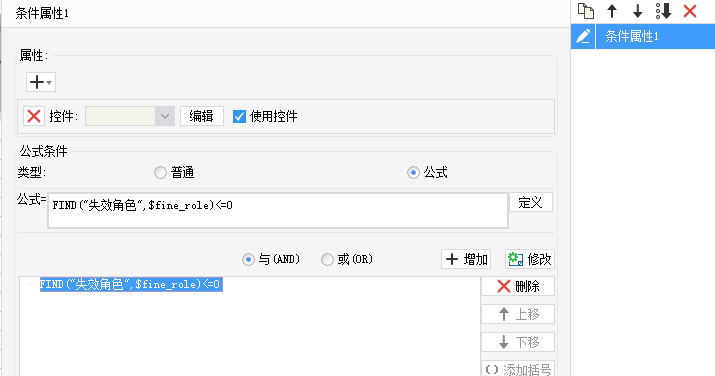
Task: Select 条件属性1 in the right list
Action: [x=655, y=36]
